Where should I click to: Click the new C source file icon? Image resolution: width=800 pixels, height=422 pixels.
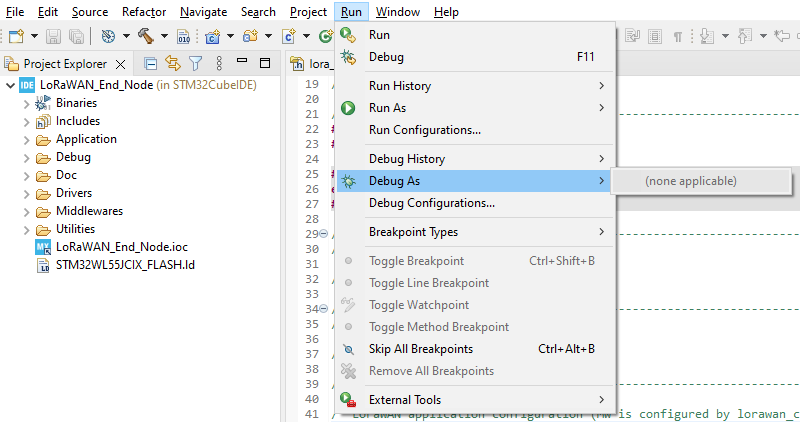[x=289, y=36]
